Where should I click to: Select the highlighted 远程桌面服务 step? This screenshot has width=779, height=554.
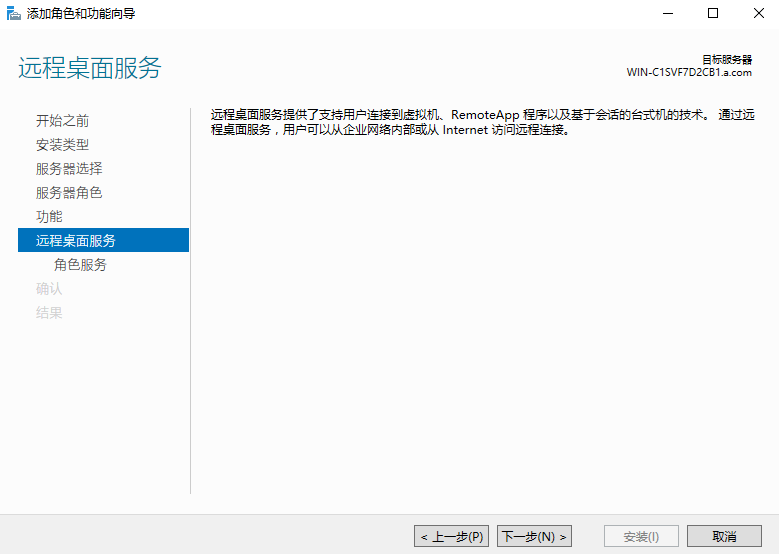pos(103,240)
